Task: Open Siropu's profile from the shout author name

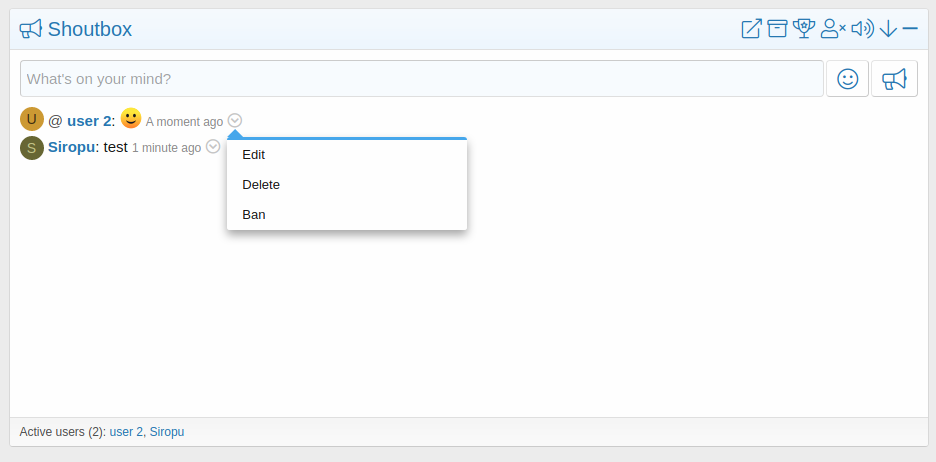Action: (71, 147)
